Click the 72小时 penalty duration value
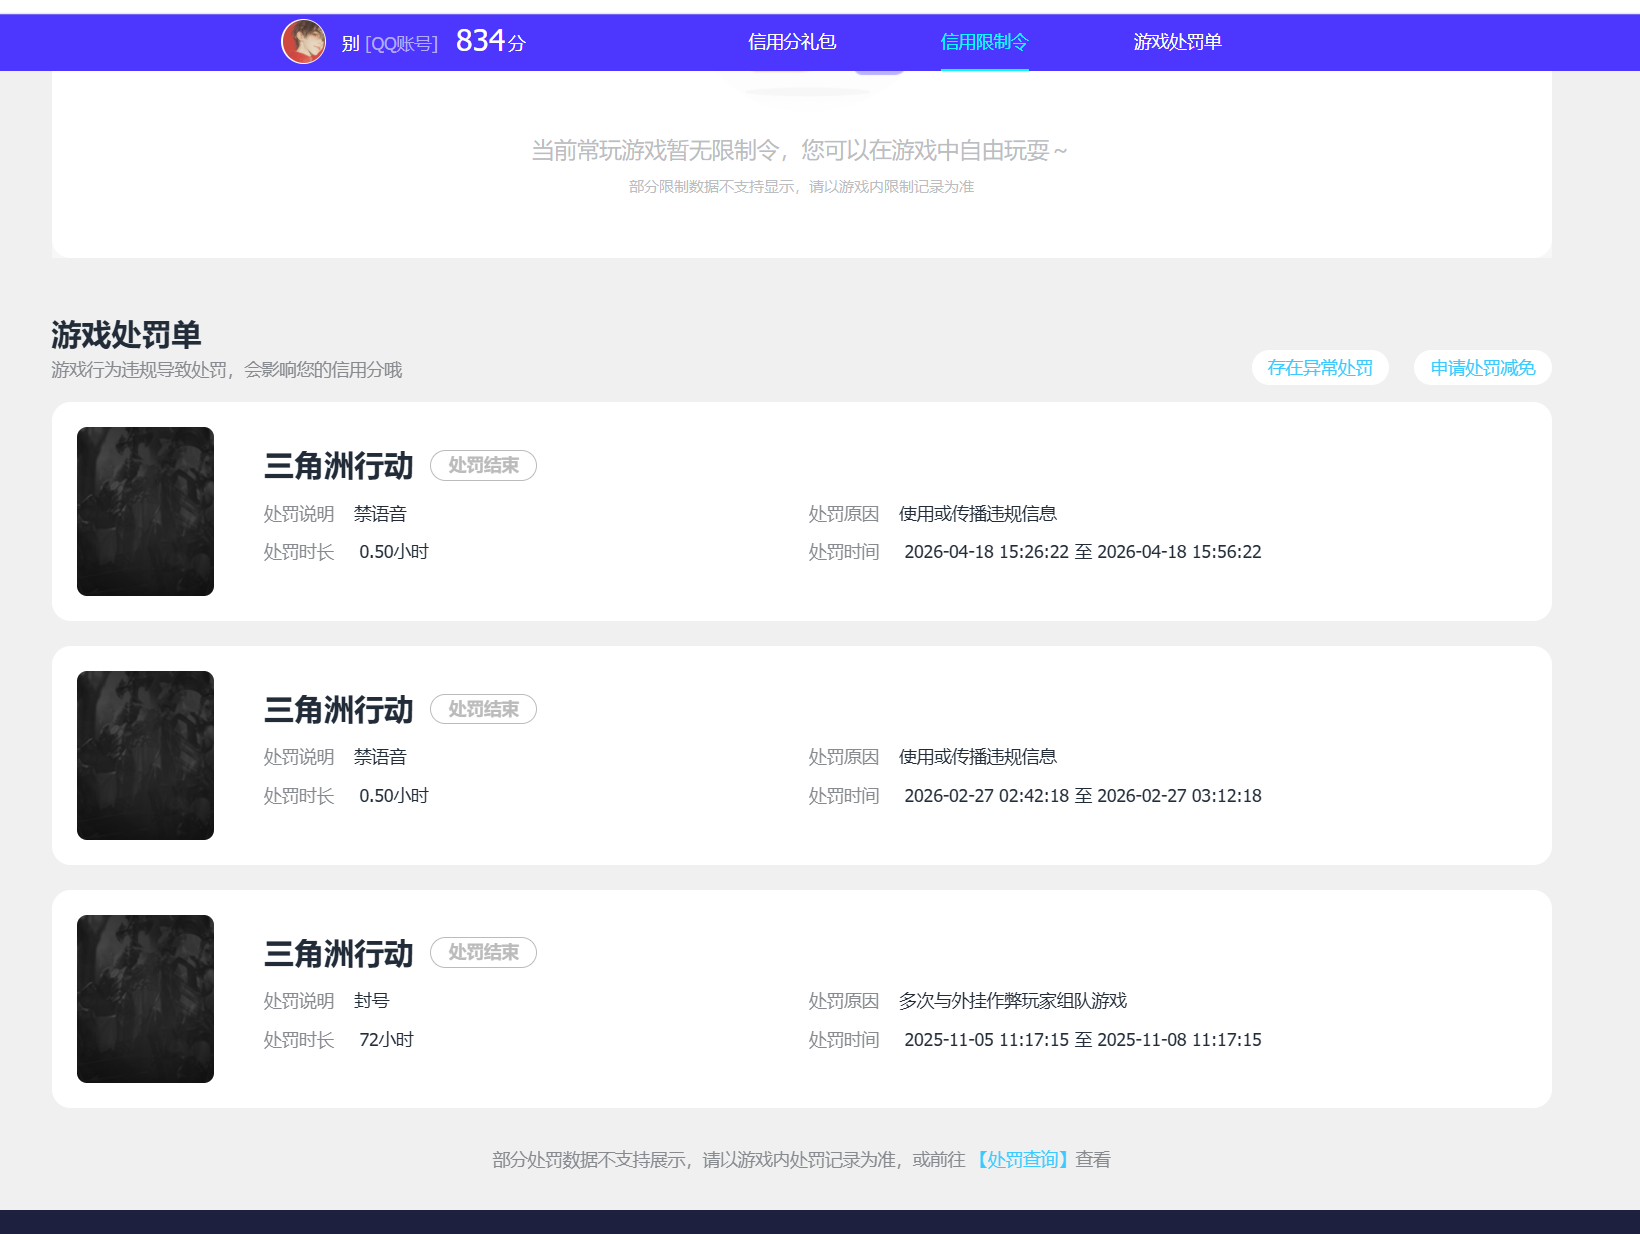This screenshot has width=1640, height=1234. coord(386,1040)
